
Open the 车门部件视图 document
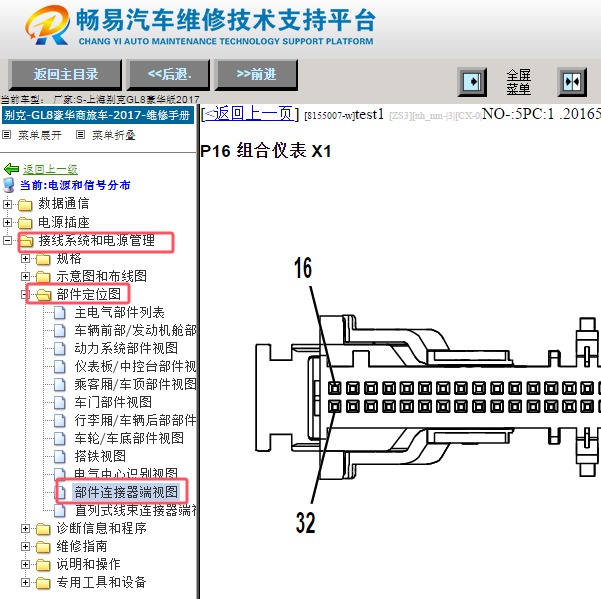[x=113, y=402]
